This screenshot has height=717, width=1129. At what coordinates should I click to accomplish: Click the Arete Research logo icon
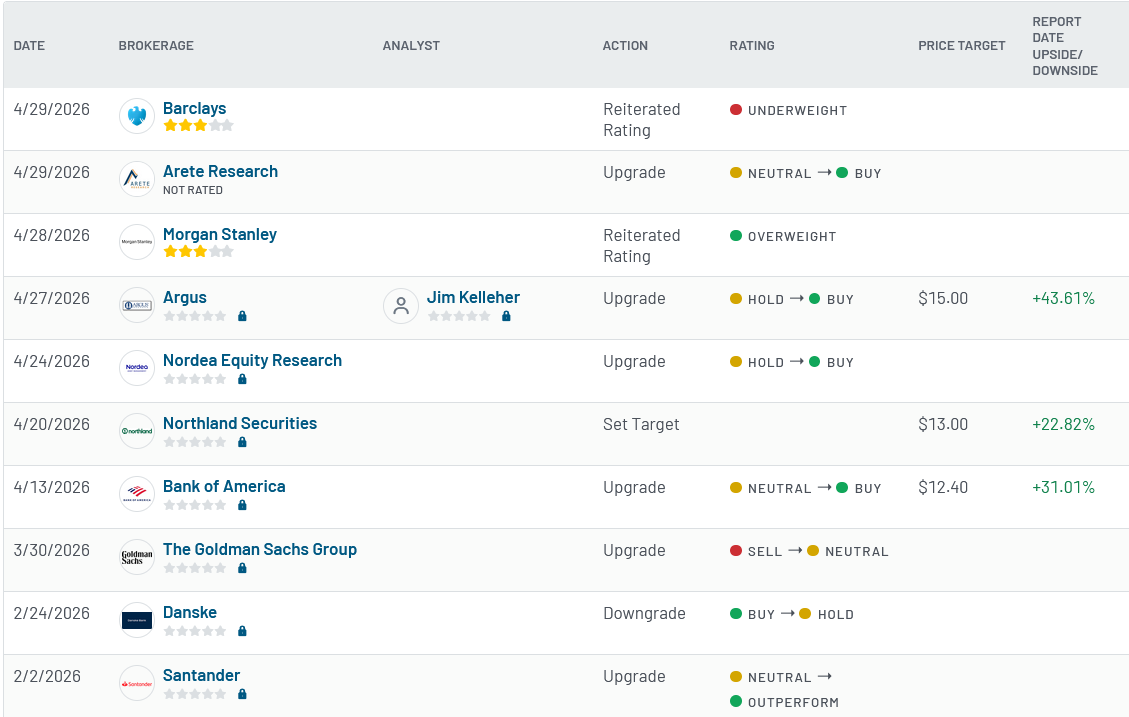137,179
